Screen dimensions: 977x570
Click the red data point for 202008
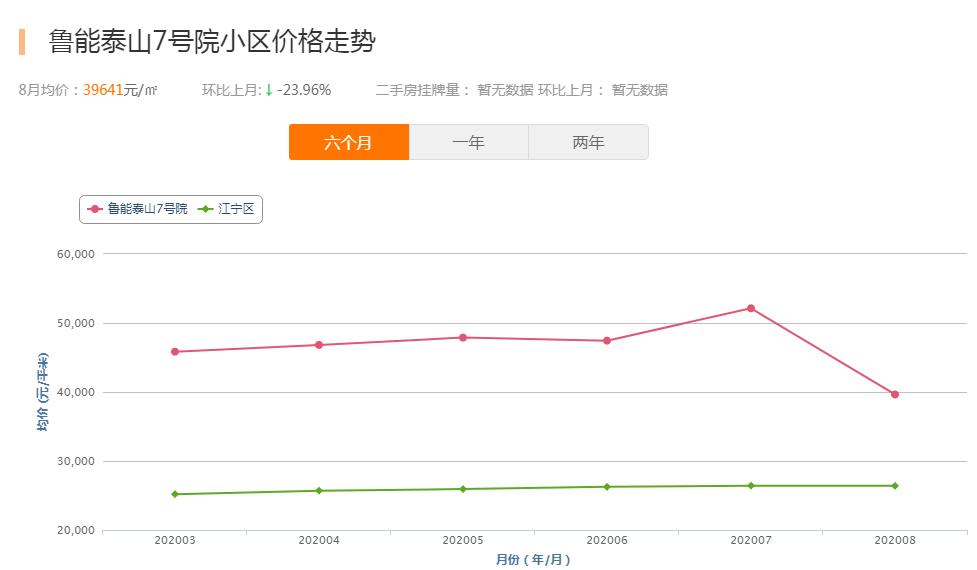click(895, 394)
